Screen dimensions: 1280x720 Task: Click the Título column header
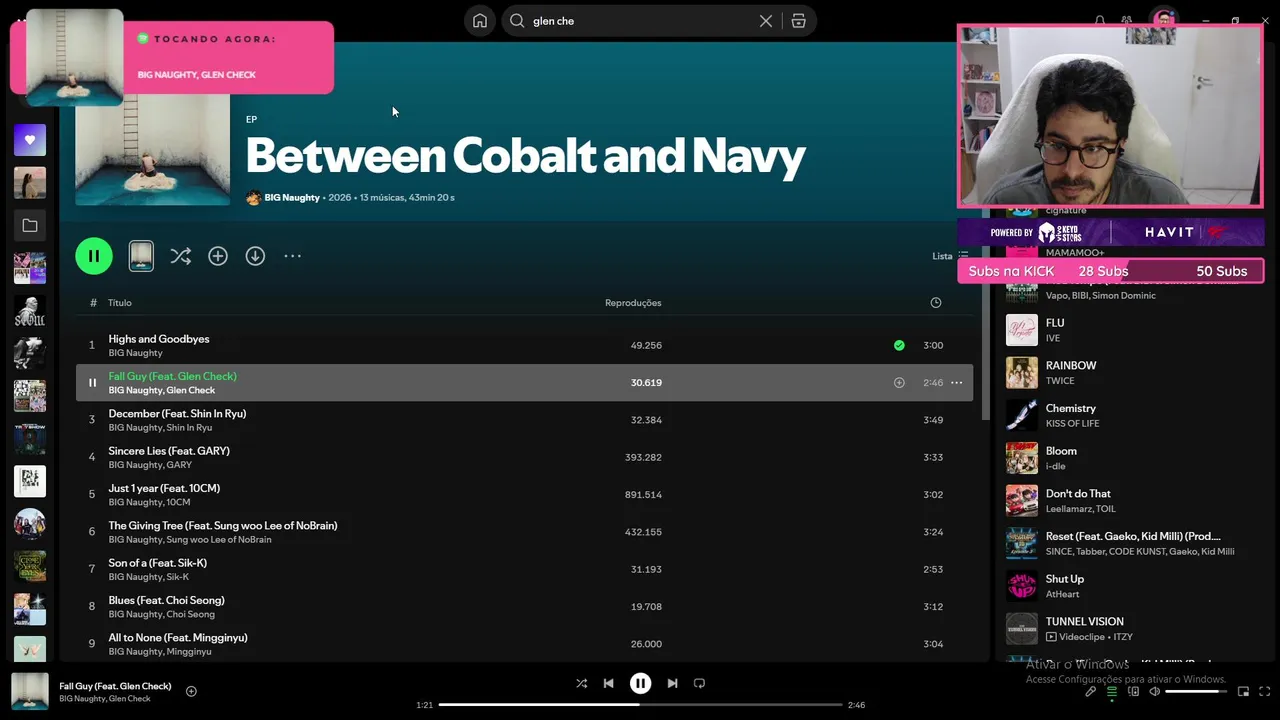pyautogui.click(x=120, y=303)
